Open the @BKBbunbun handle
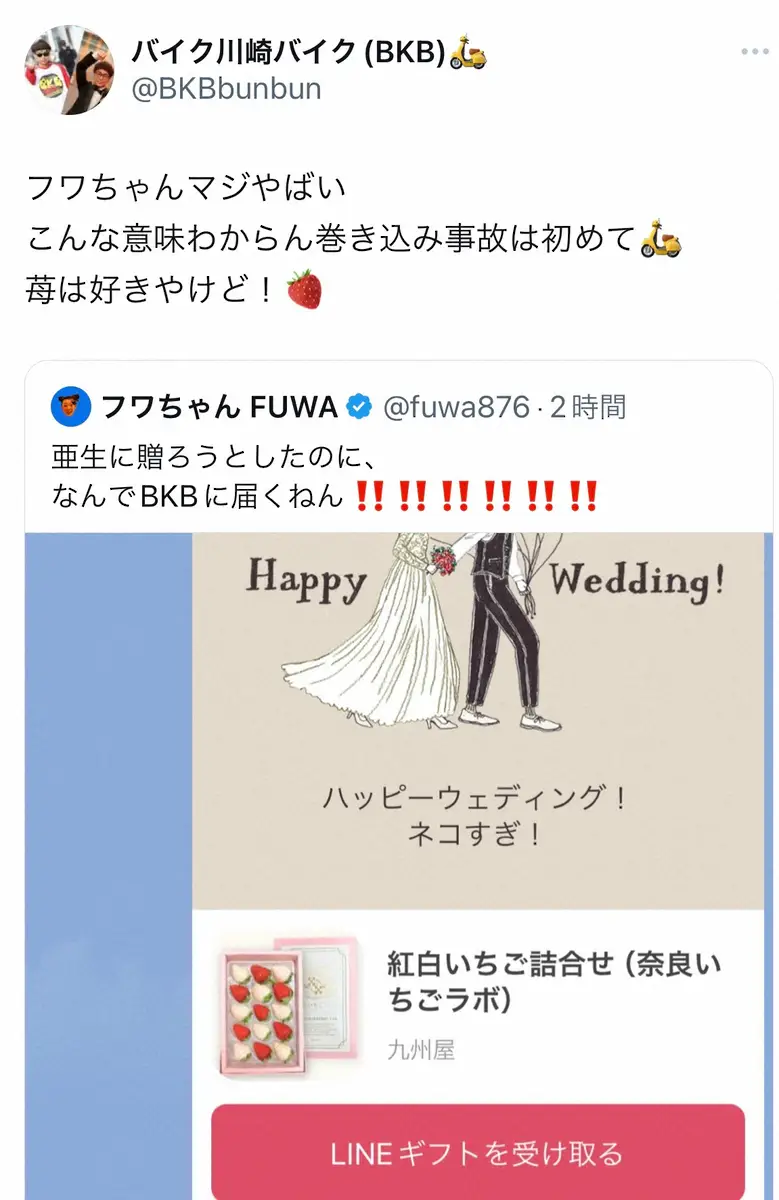 pyautogui.click(x=226, y=89)
